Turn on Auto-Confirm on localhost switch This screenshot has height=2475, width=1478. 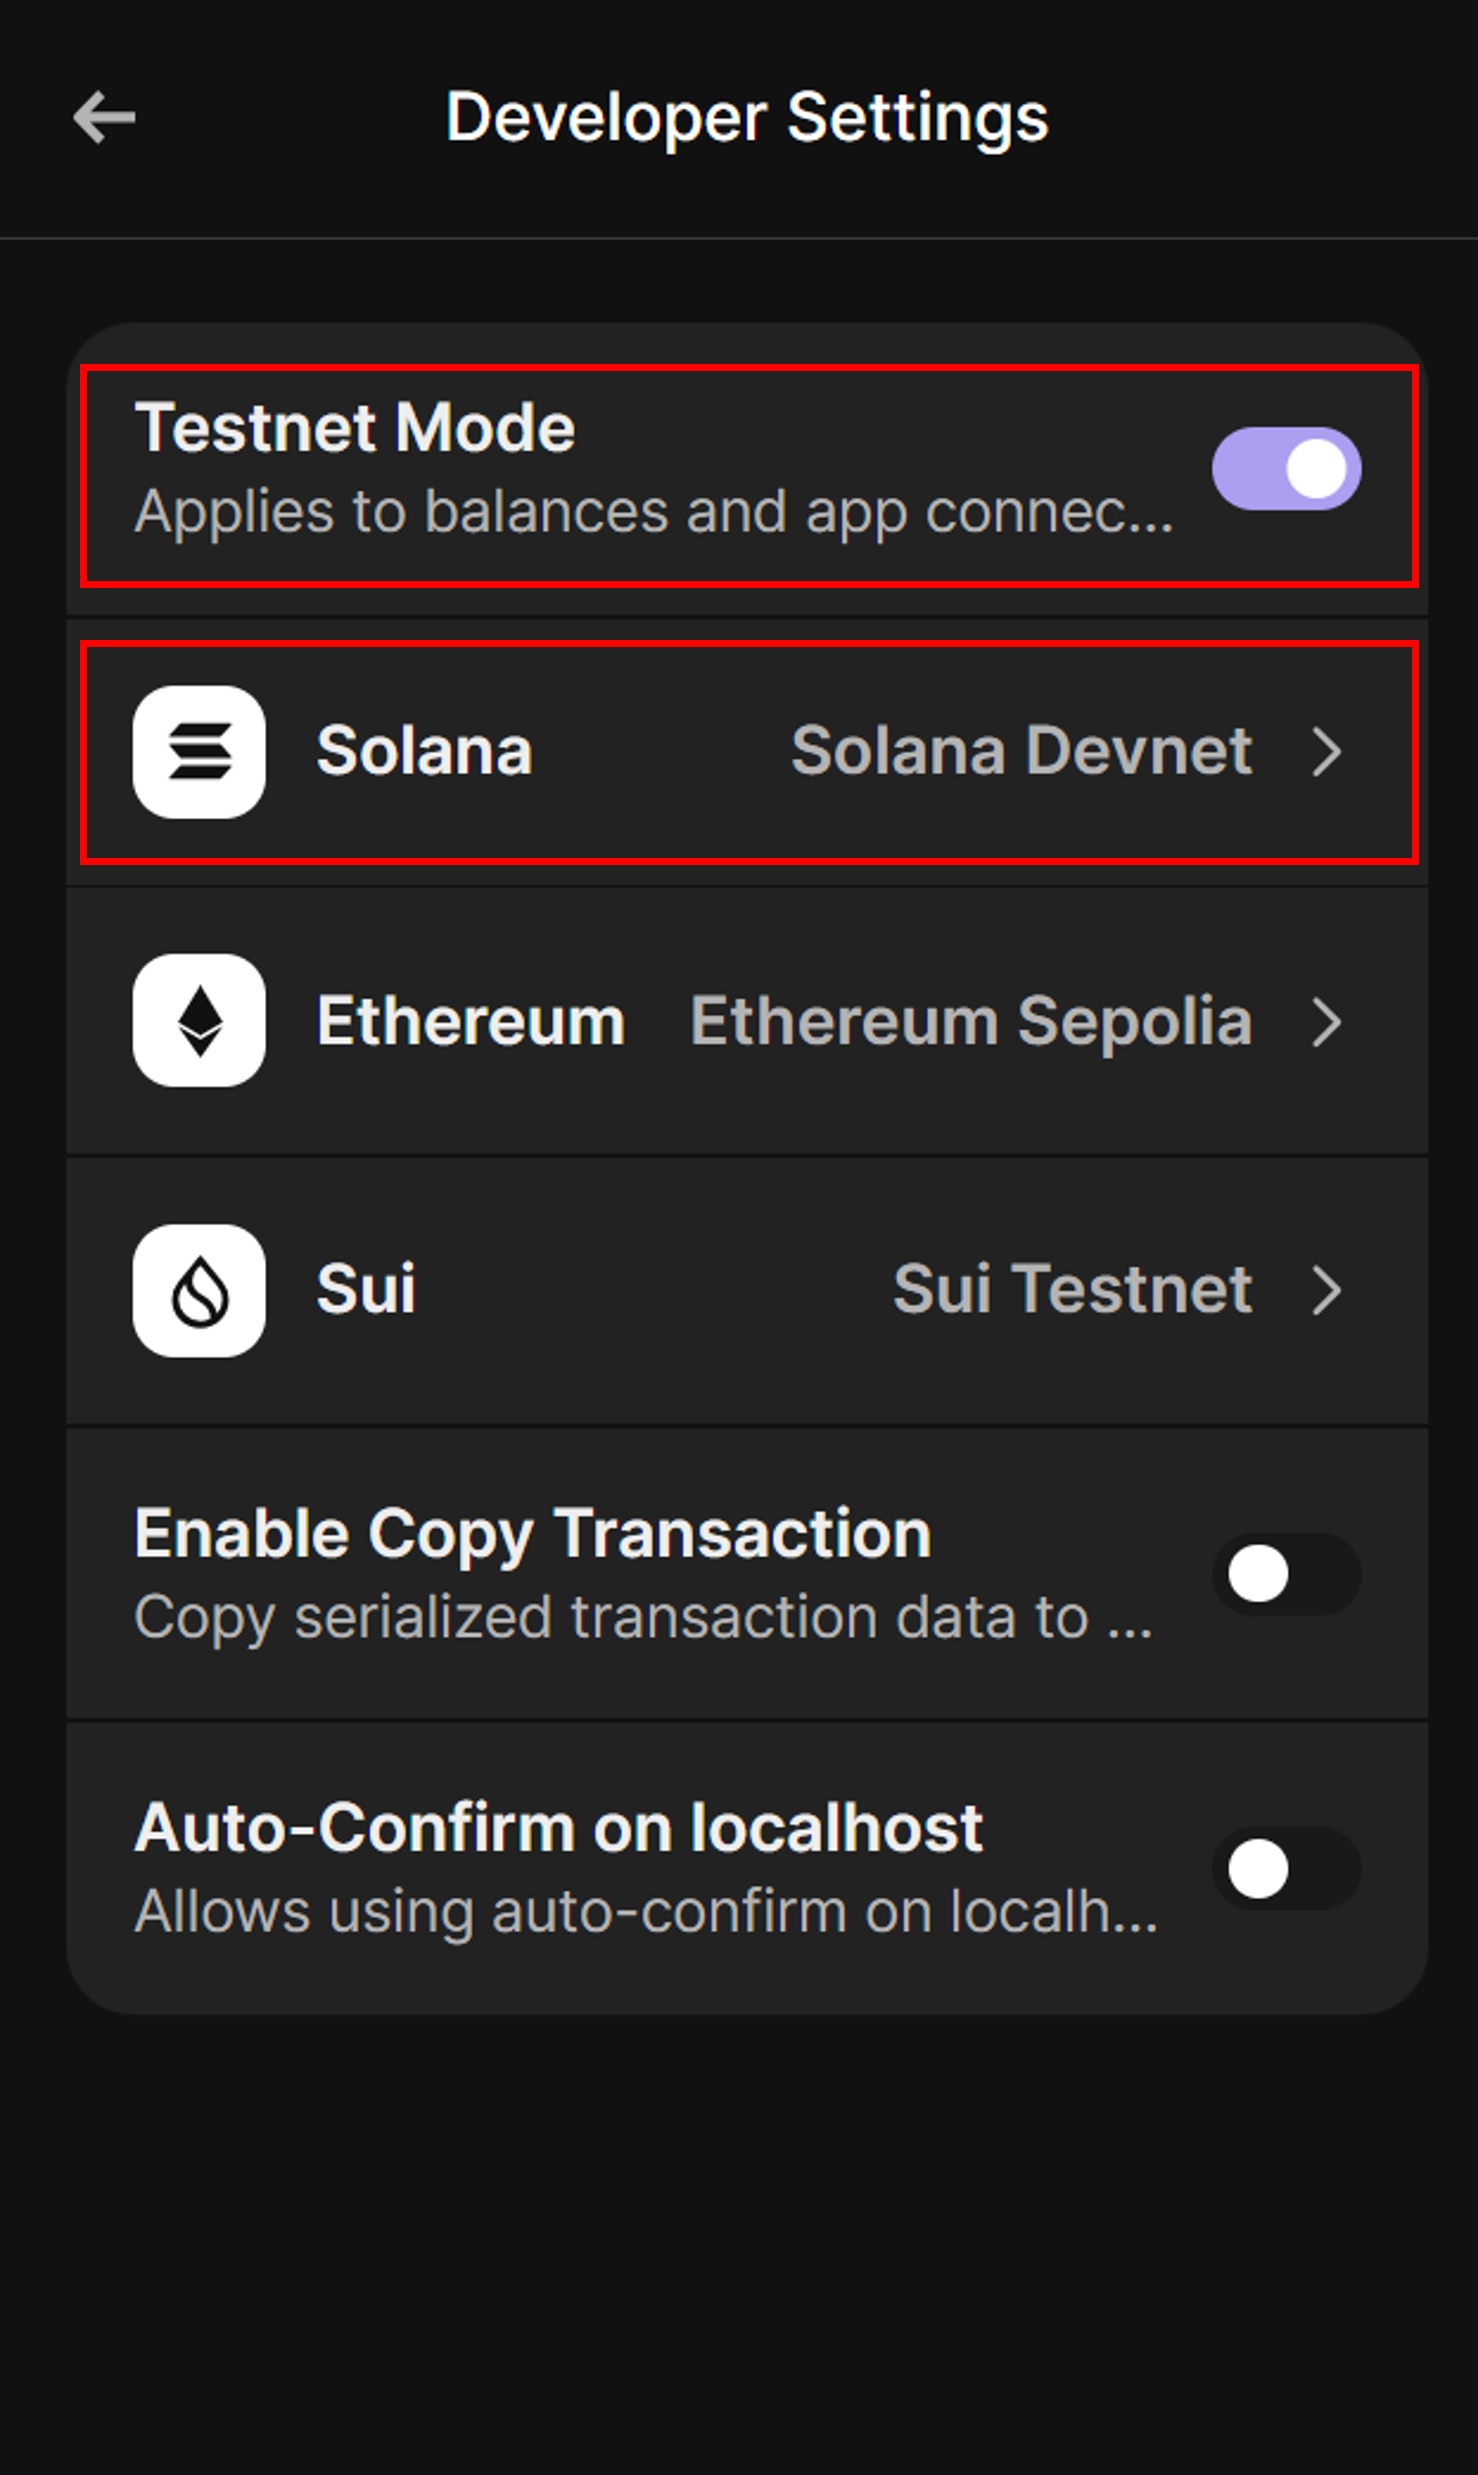pyautogui.click(x=1286, y=1868)
